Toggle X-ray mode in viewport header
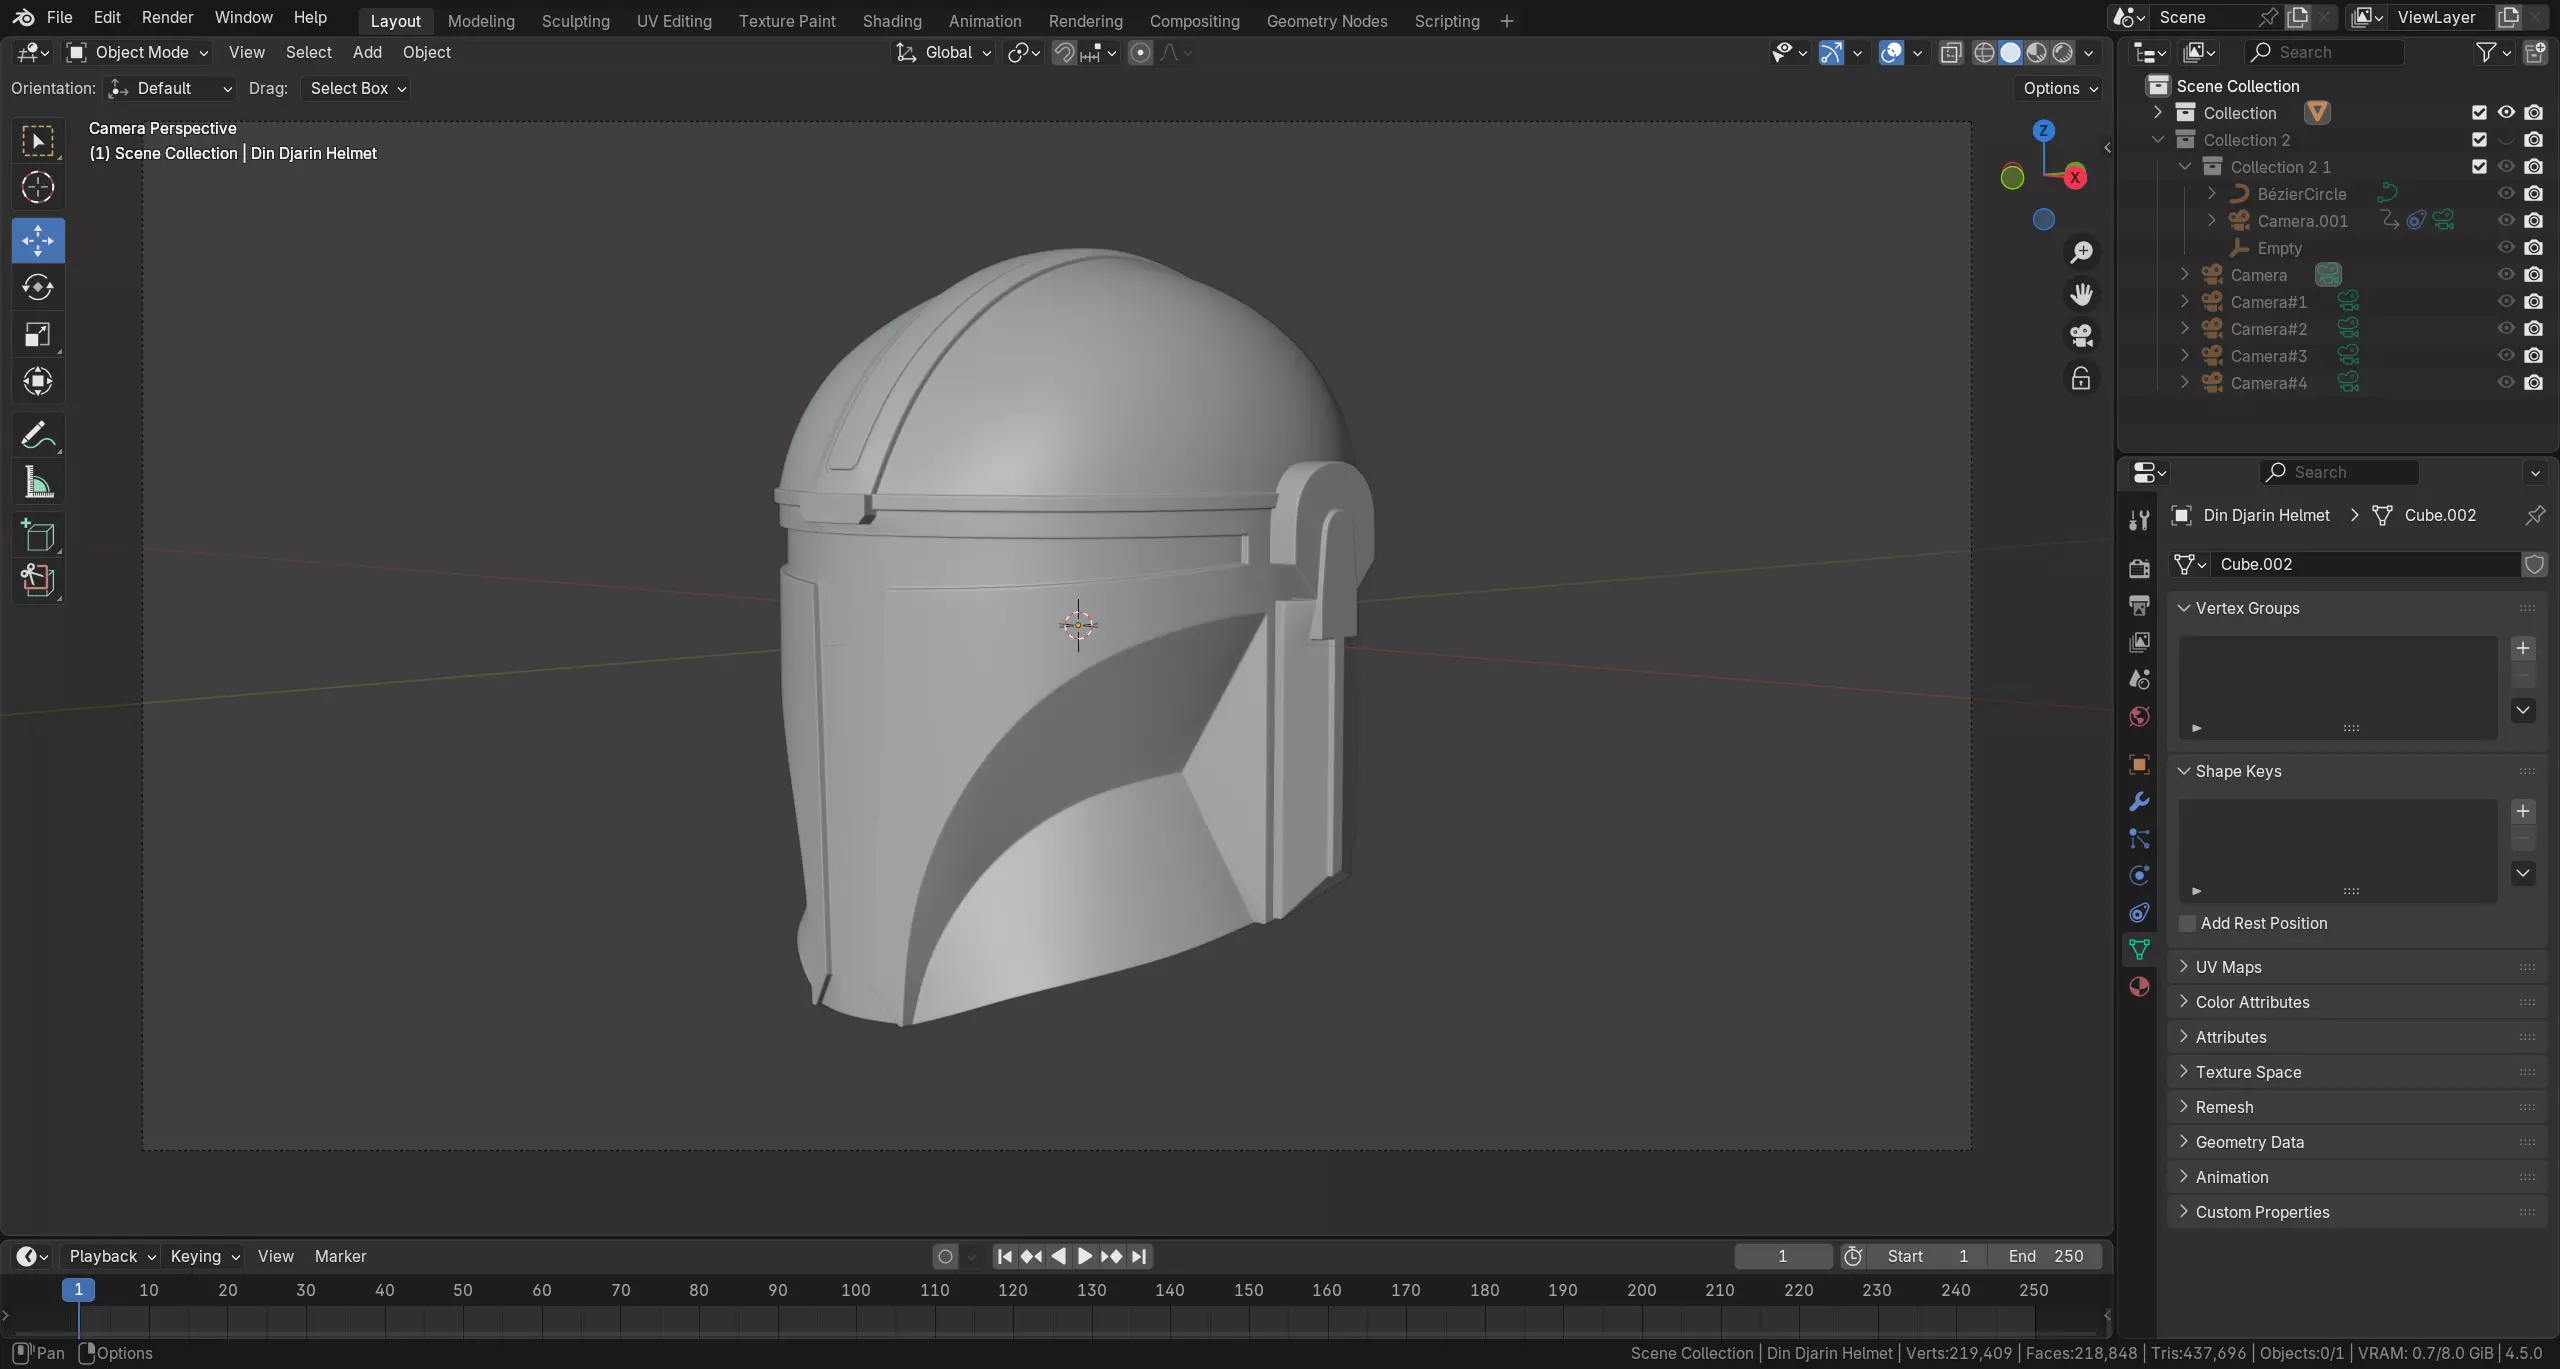The height and width of the screenshot is (1369, 2560). click(1951, 53)
